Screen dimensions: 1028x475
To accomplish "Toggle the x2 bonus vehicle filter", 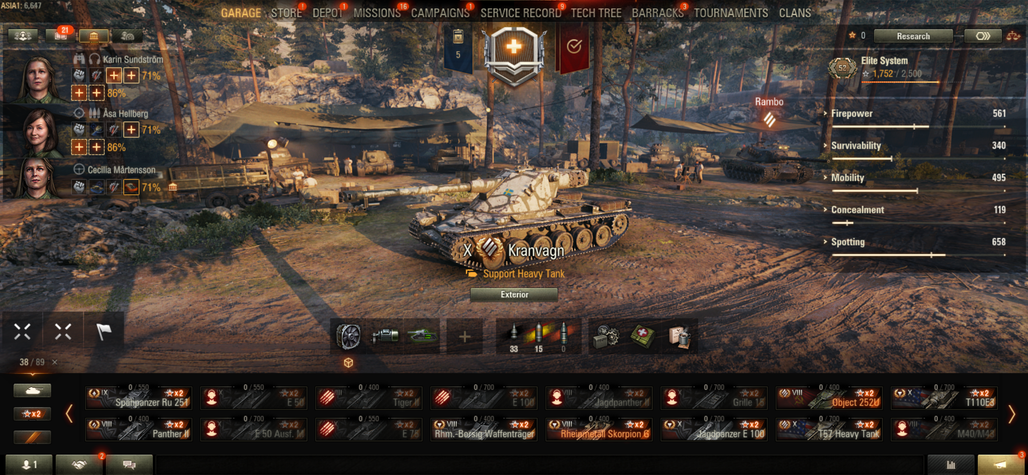I will 32,414.
